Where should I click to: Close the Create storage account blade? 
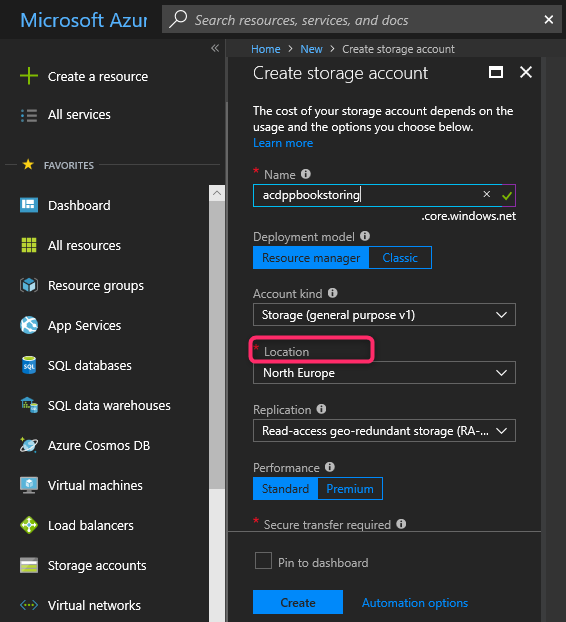[526, 72]
